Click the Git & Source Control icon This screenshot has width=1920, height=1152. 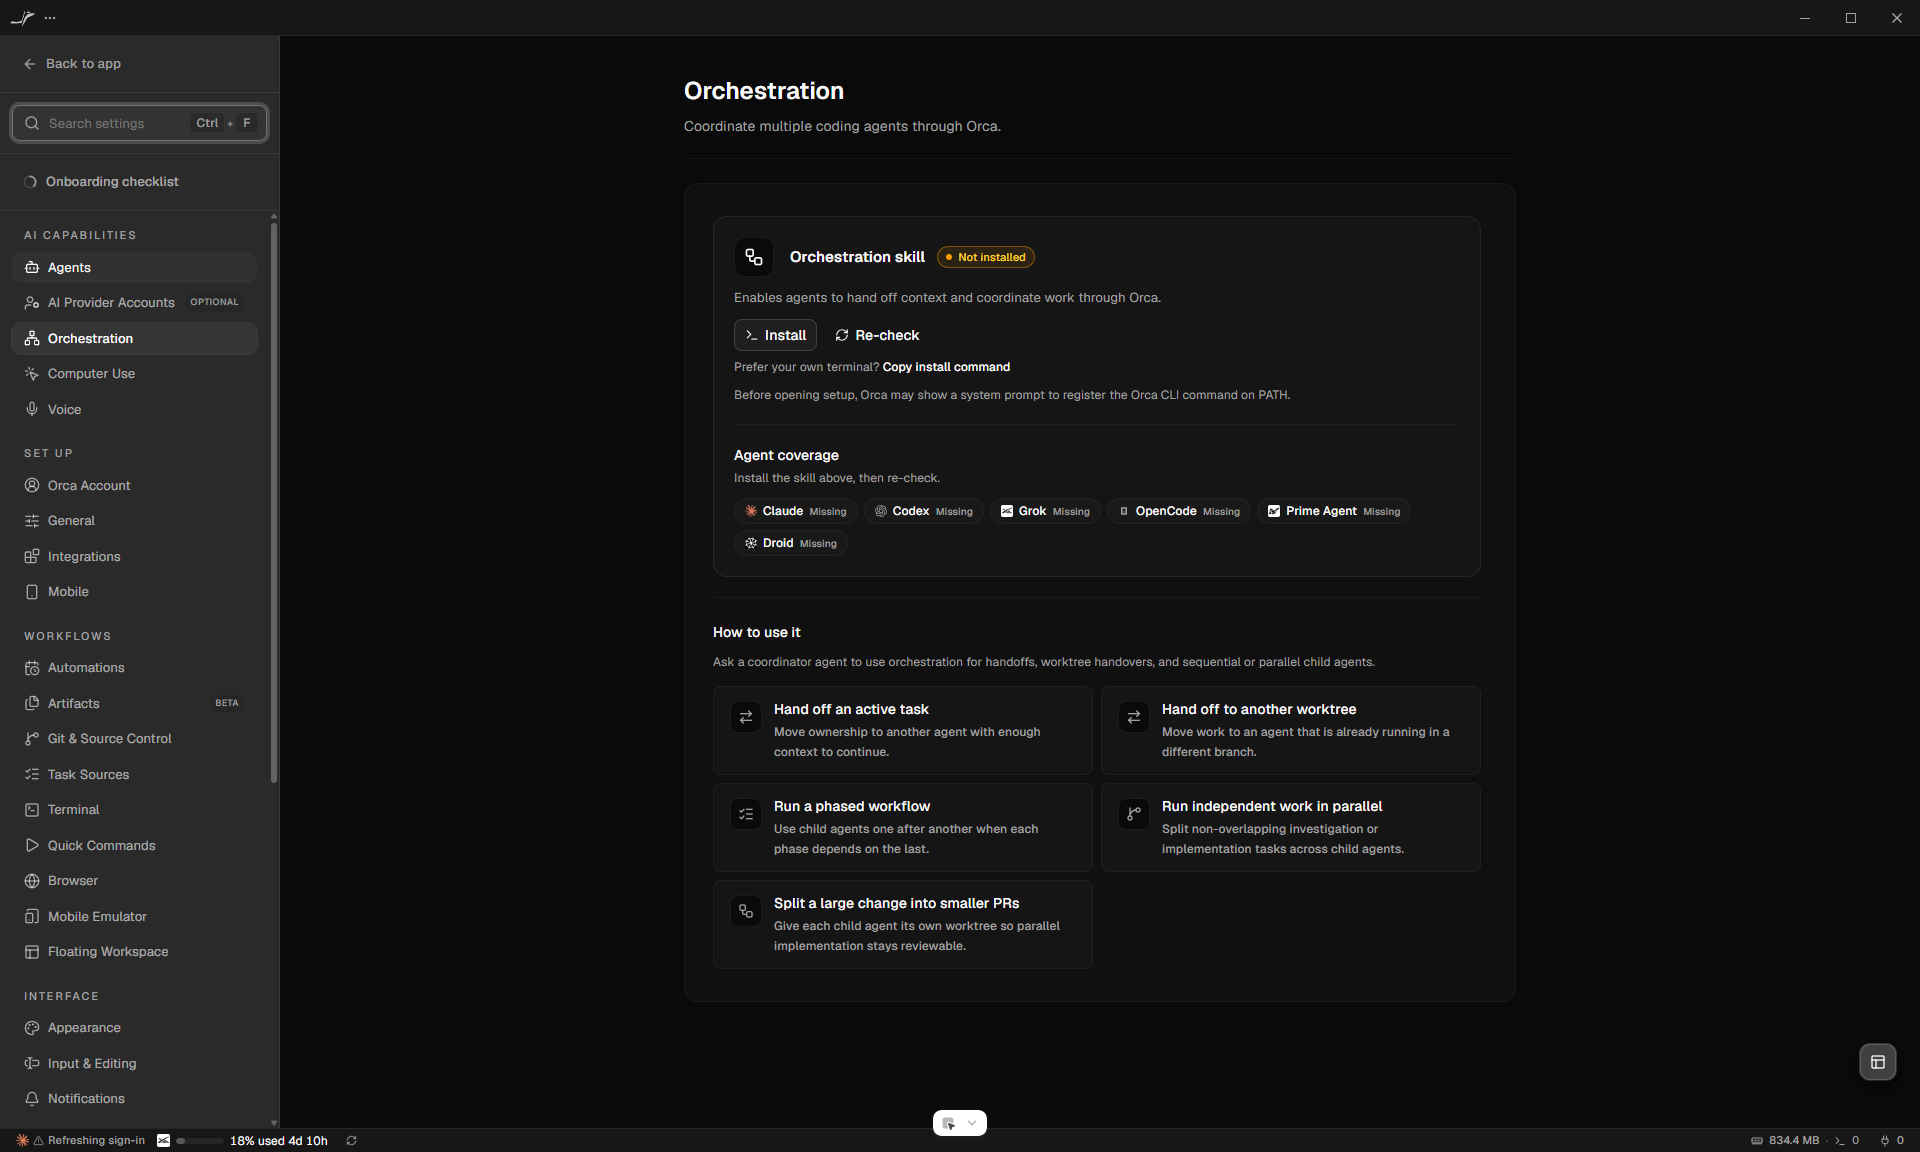point(32,739)
